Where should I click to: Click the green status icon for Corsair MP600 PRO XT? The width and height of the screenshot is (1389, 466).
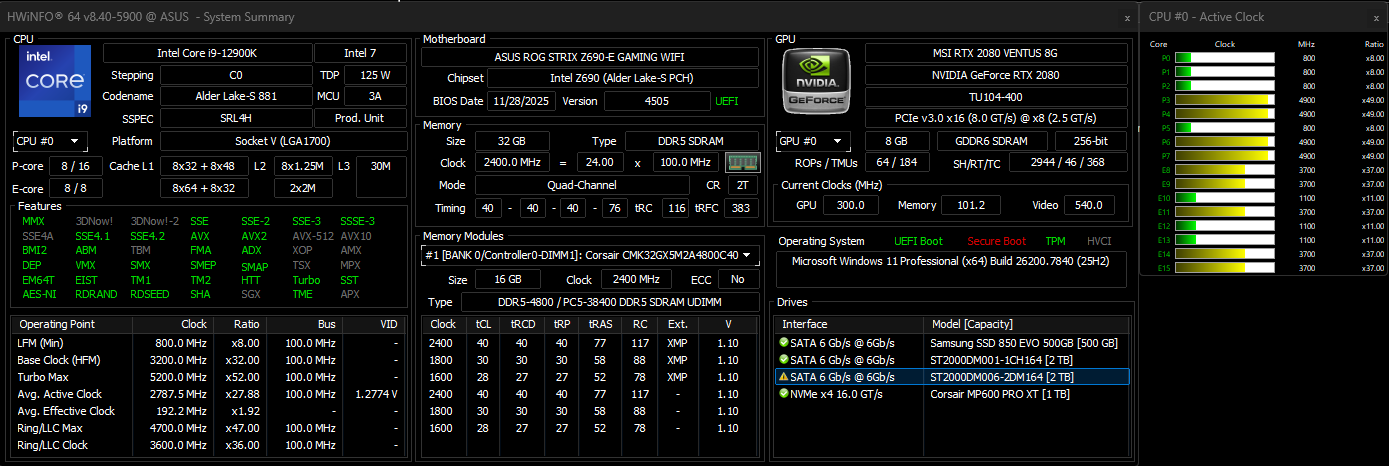pyautogui.click(x=784, y=394)
